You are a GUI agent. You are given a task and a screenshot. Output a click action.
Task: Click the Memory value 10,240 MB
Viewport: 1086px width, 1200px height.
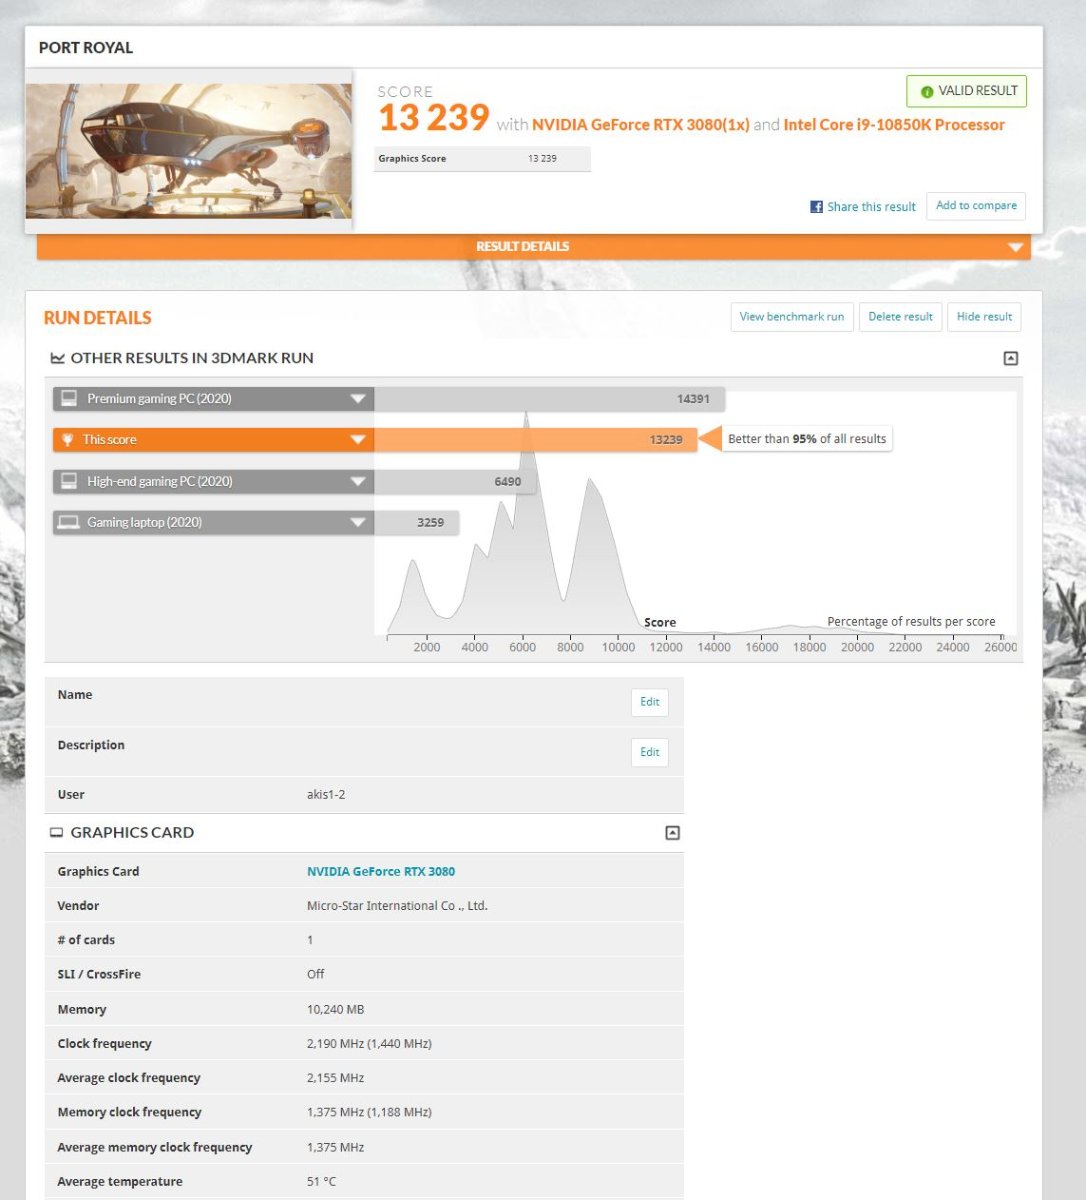[335, 1010]
